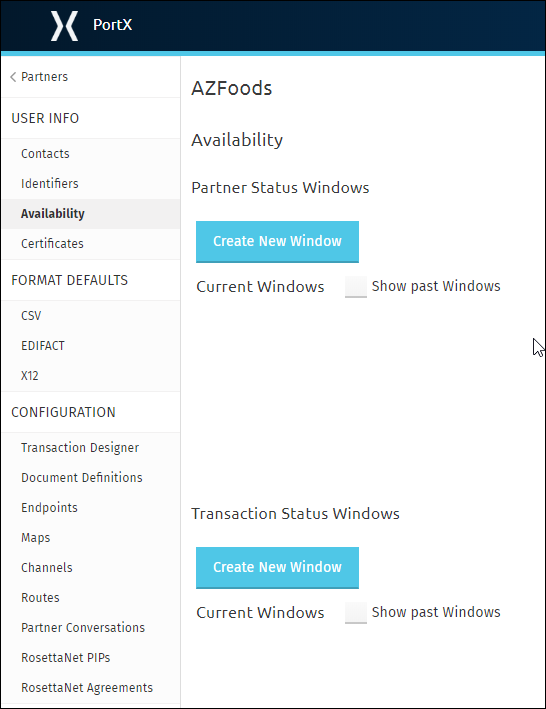Viewport: 546px width, 709px height.
Task: Open CSV format defaults
Action: pyautogui.click(x=31, y=316)
